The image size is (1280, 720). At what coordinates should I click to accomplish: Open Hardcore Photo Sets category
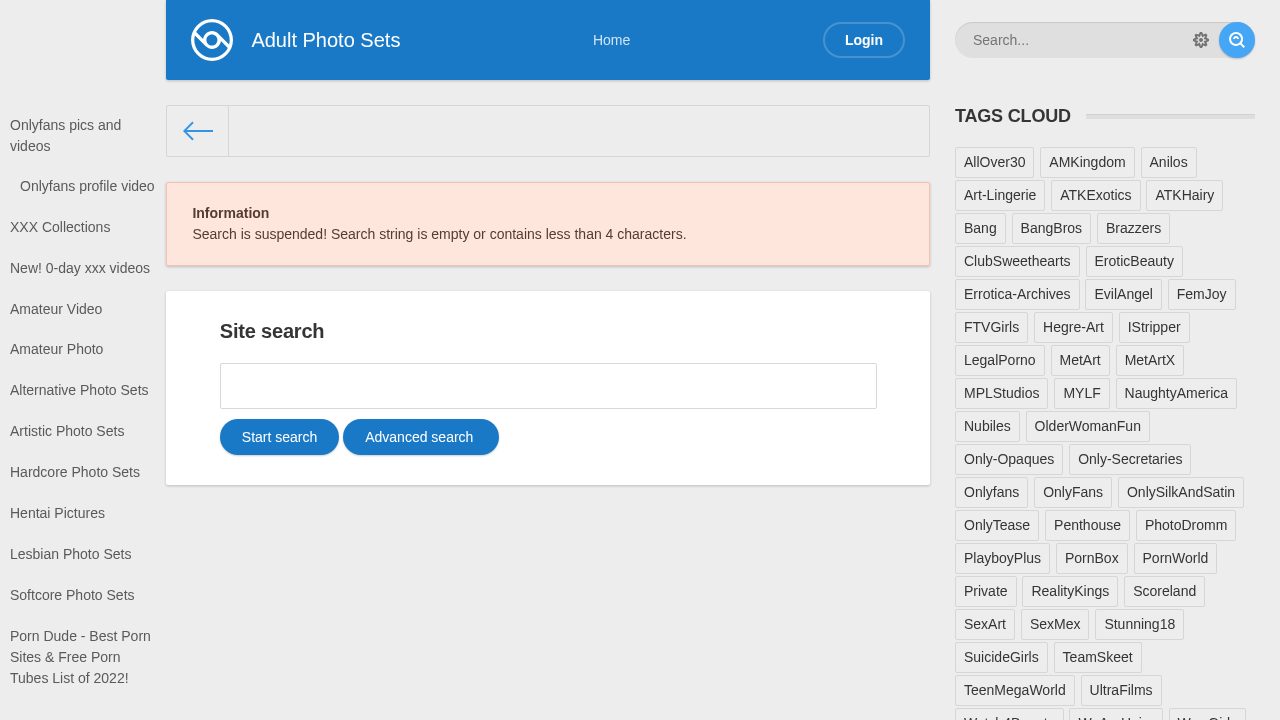point(75,472)
